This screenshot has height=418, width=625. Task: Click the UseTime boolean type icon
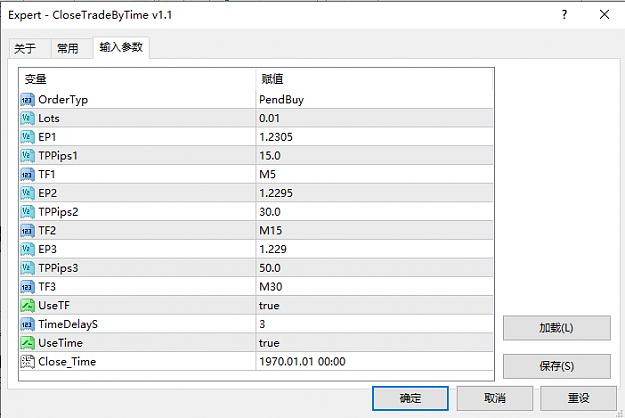click(x=28, y=343)
